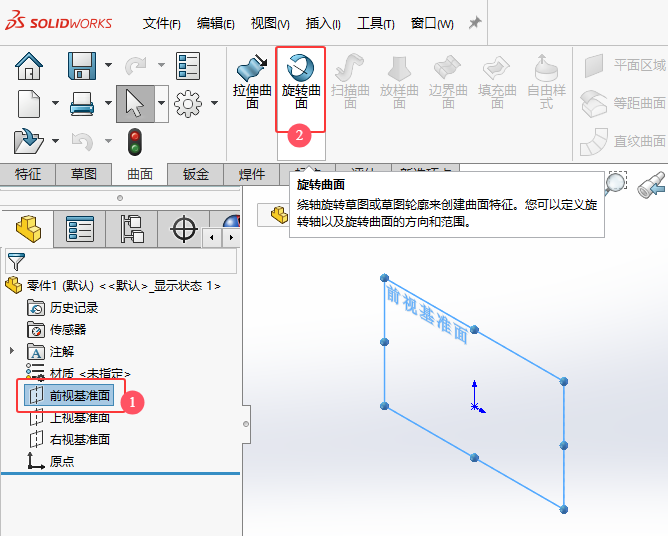Open File Properties list icon
Image resolution: width=668 pixels, height=536 pixels.
pyautogui.click(x=188, y=66)
